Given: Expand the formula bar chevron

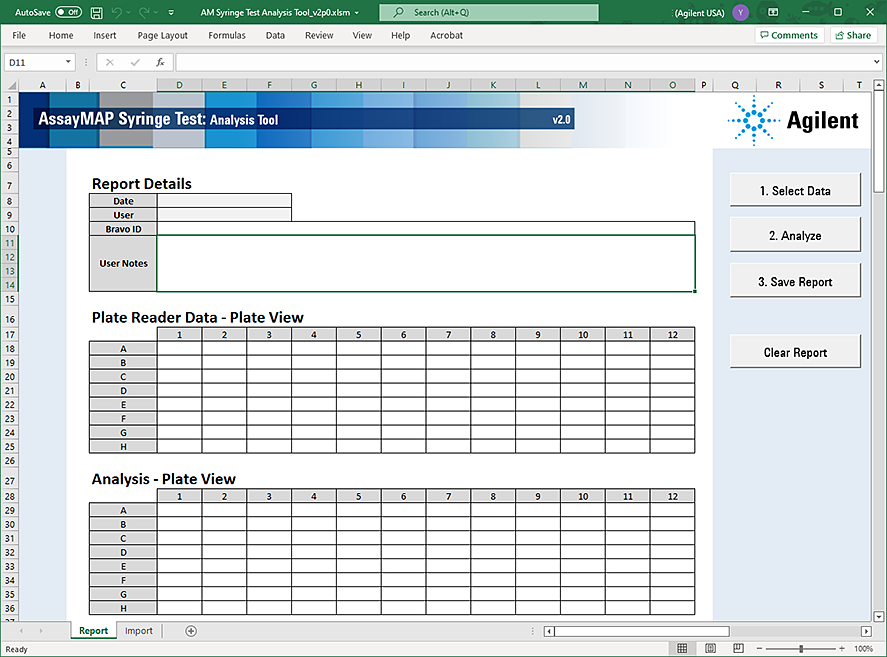Looking at the screenshot, I should coord(876,62).
